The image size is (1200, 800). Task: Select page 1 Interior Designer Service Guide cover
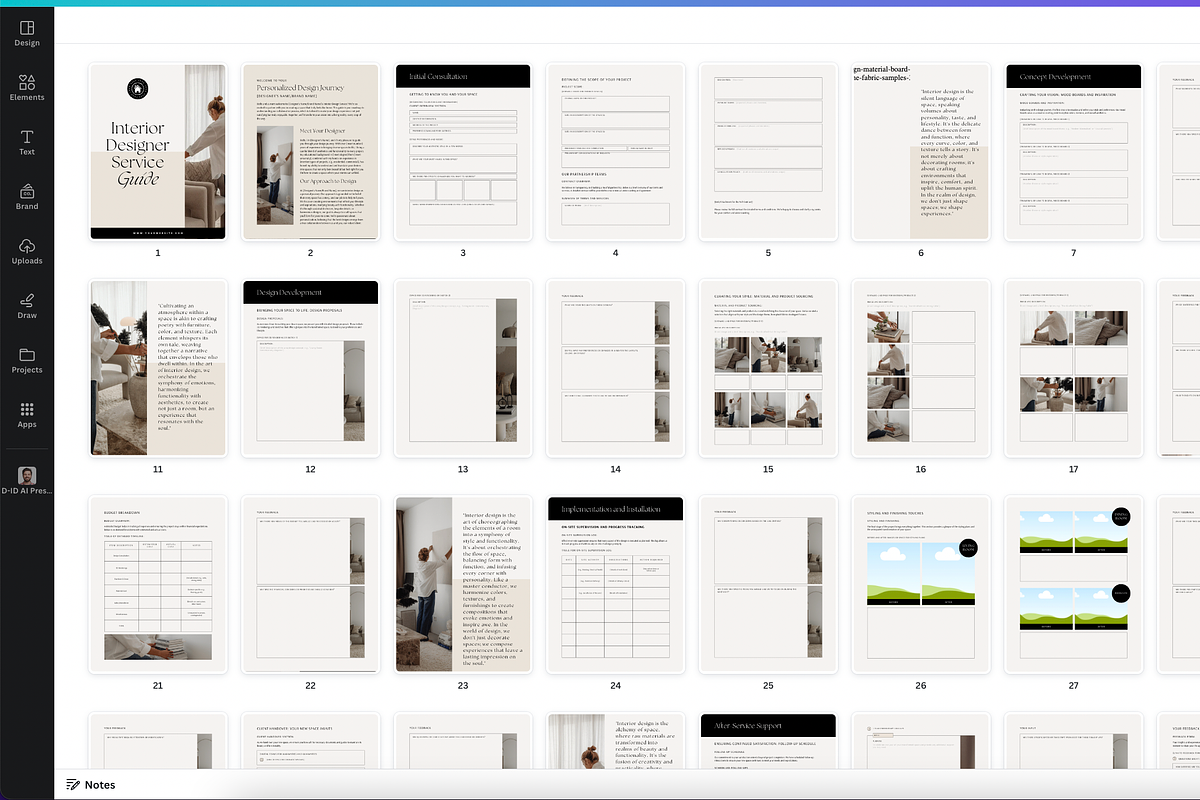158,152
